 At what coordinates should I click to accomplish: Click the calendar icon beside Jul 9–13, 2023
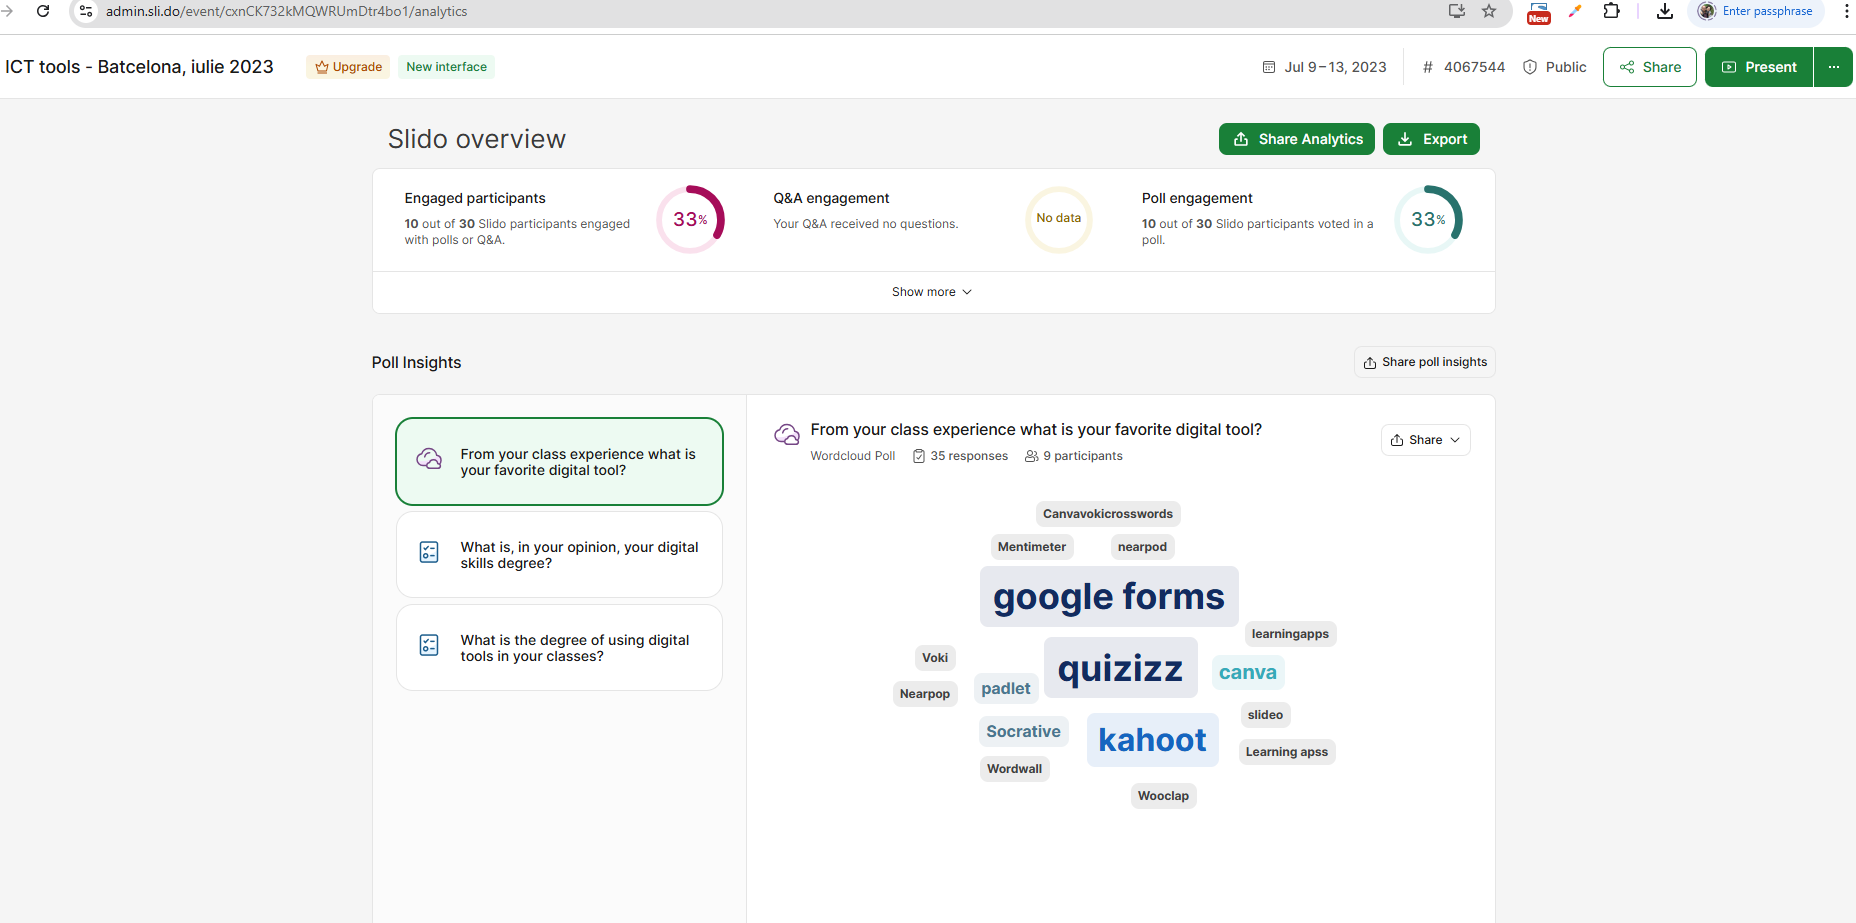(x=1269, y=67)
